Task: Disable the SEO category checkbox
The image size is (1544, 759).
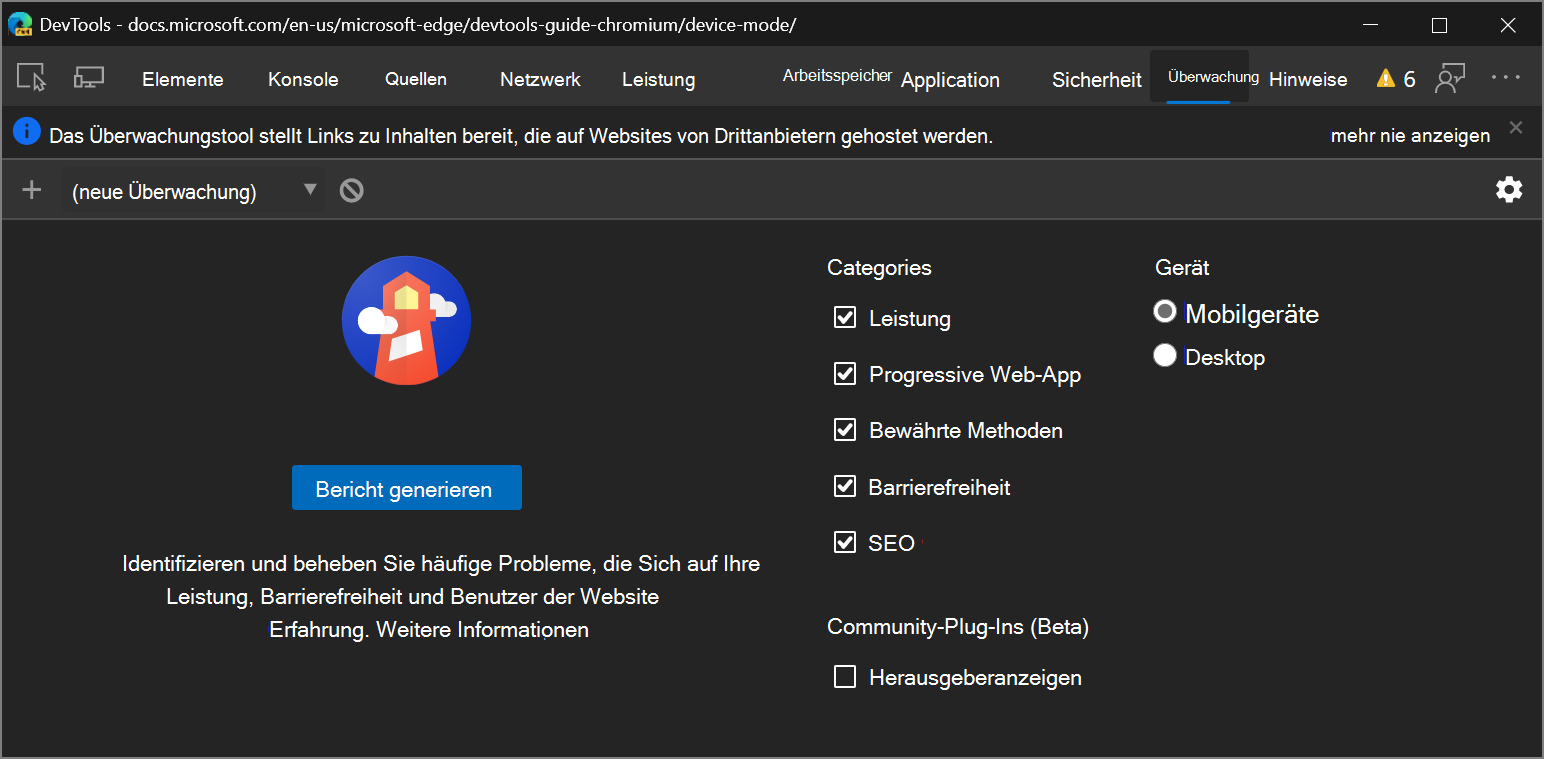Action: coord(844,541)
